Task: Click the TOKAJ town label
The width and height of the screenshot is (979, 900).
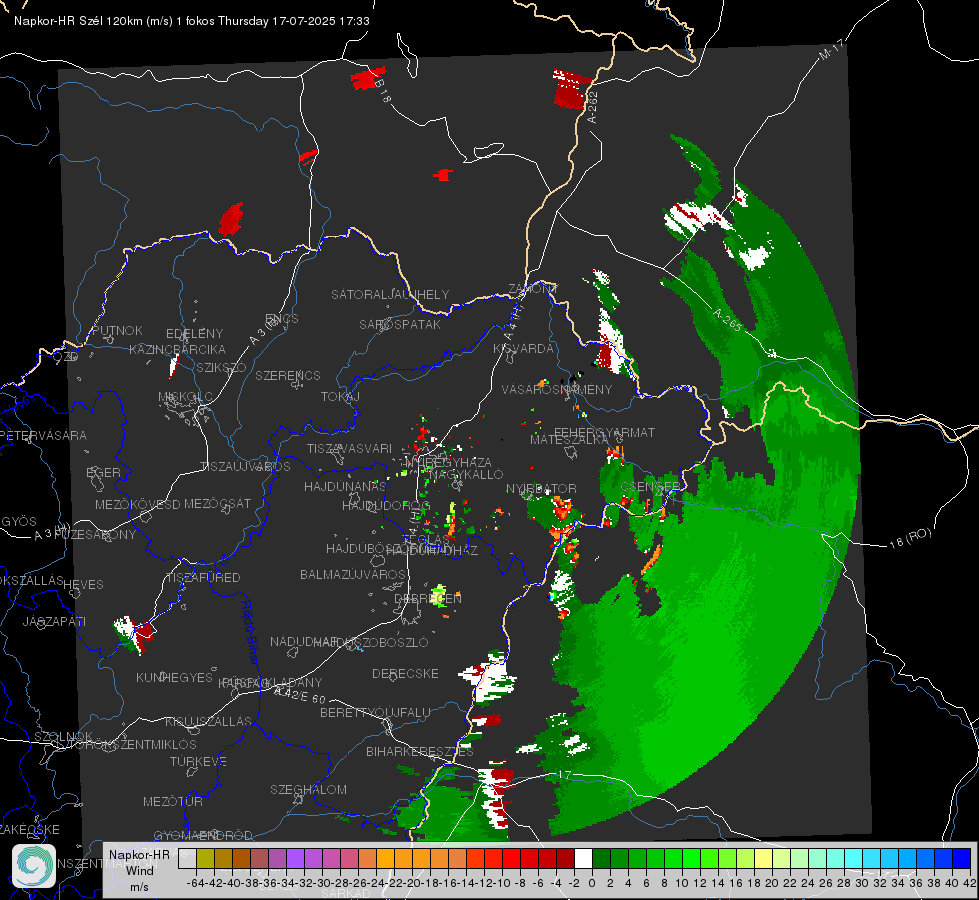Action: click(x=340, y=397)
